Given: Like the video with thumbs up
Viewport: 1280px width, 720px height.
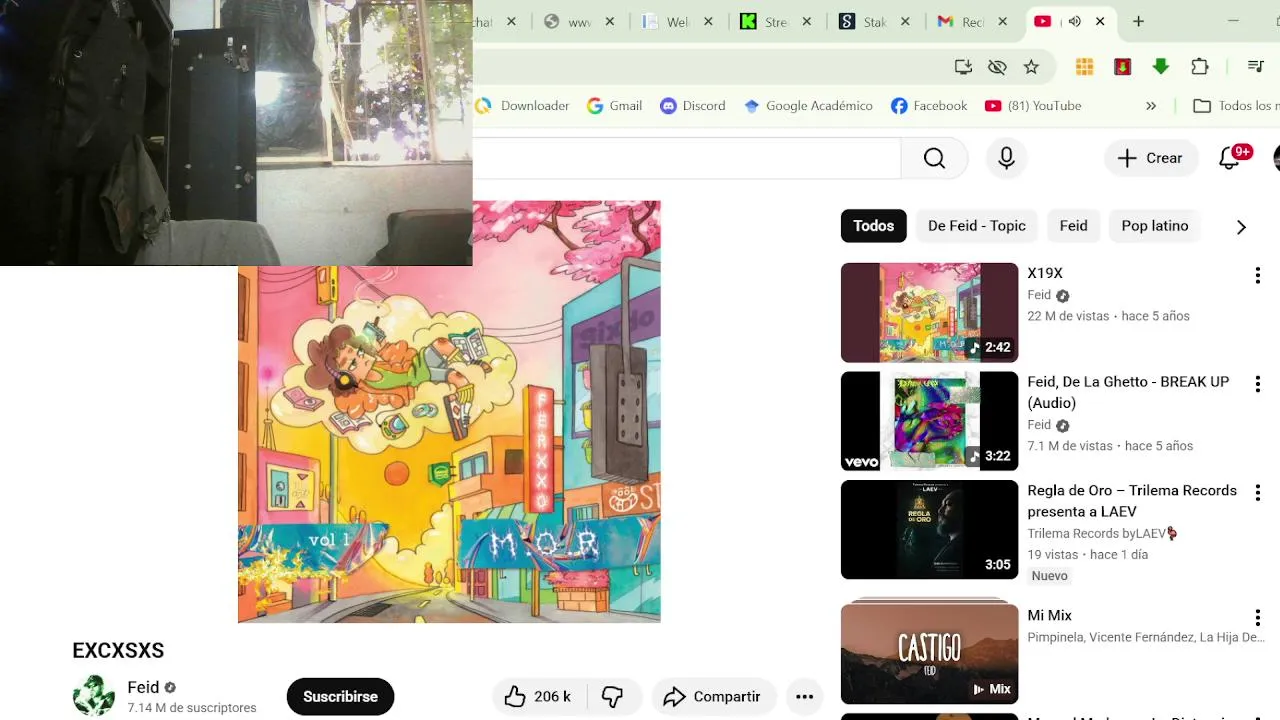Looking at the screenshot, I should coord(537,697).
